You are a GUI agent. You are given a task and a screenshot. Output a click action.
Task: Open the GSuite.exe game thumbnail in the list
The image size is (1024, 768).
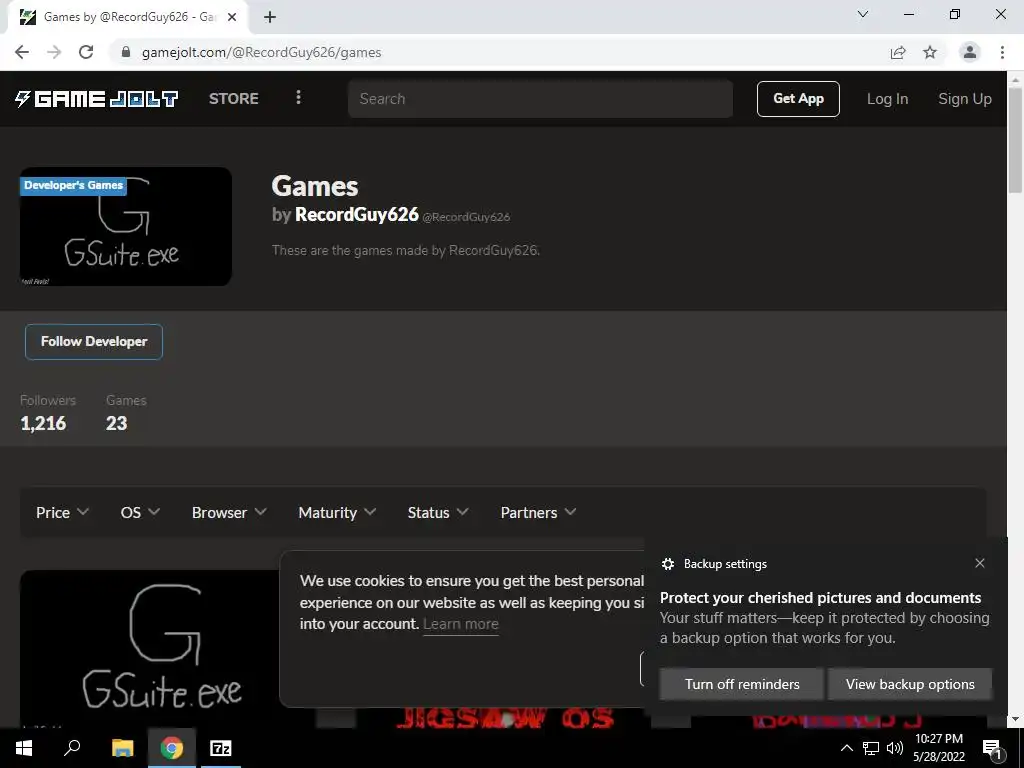pyautogui.click(x=150, y=648)
